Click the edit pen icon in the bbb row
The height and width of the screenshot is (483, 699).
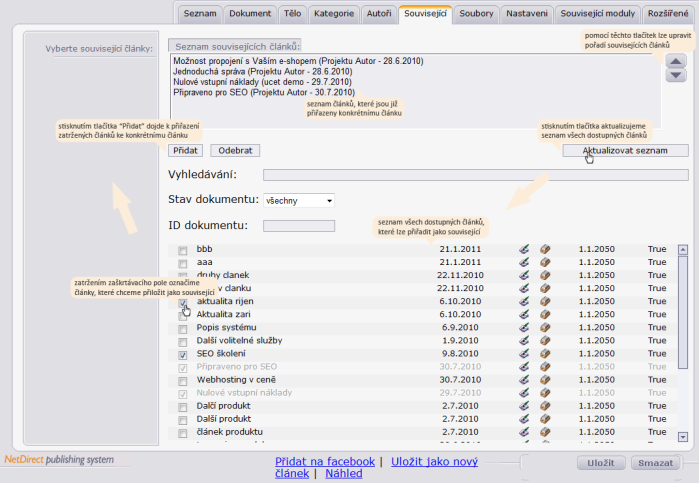[x=523, y=249]
